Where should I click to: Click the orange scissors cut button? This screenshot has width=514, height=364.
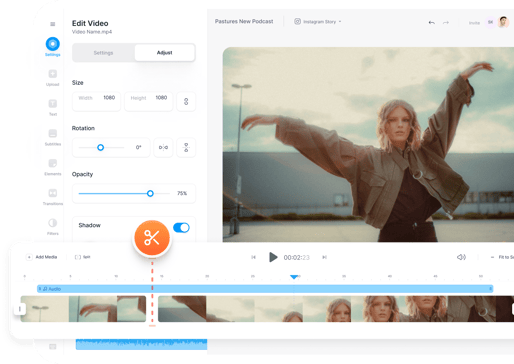pyautogui.click(x=152, y=238)
